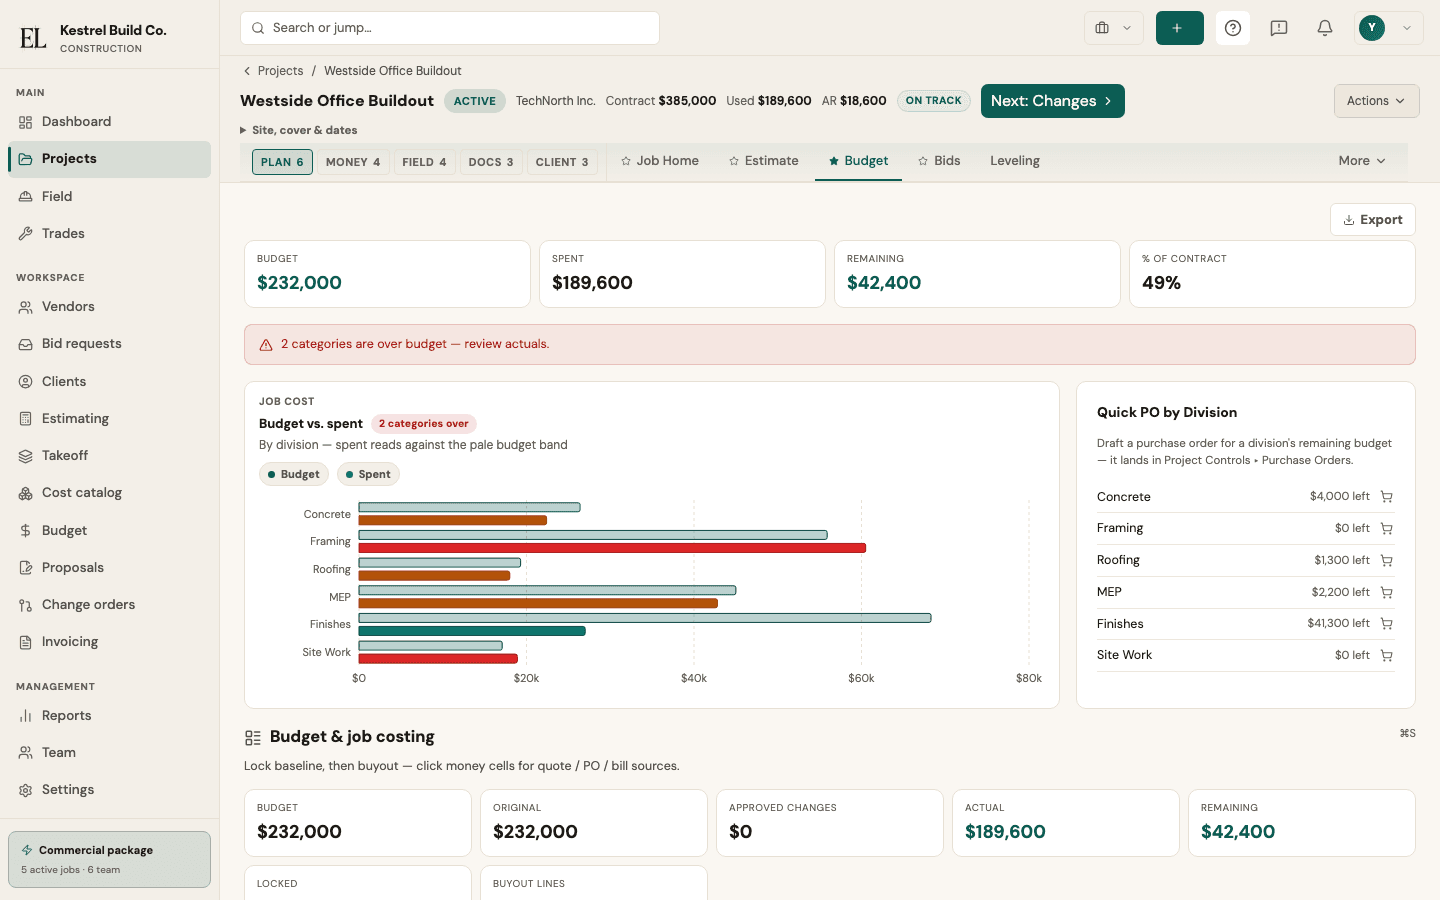This screenshot has height=900, width=1440.
Task: Open Change orders in sidebar
Action: (x=109, y=605)
